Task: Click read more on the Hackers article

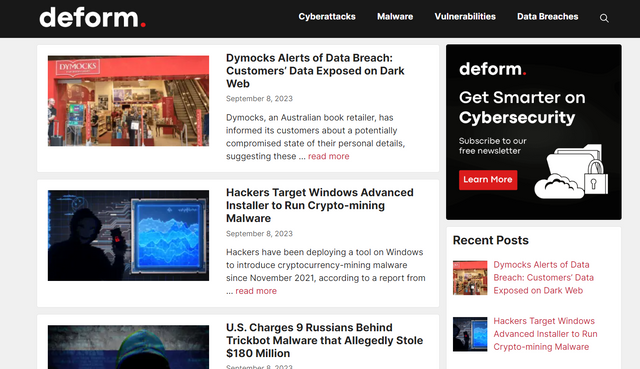Action: click(256, 291)
